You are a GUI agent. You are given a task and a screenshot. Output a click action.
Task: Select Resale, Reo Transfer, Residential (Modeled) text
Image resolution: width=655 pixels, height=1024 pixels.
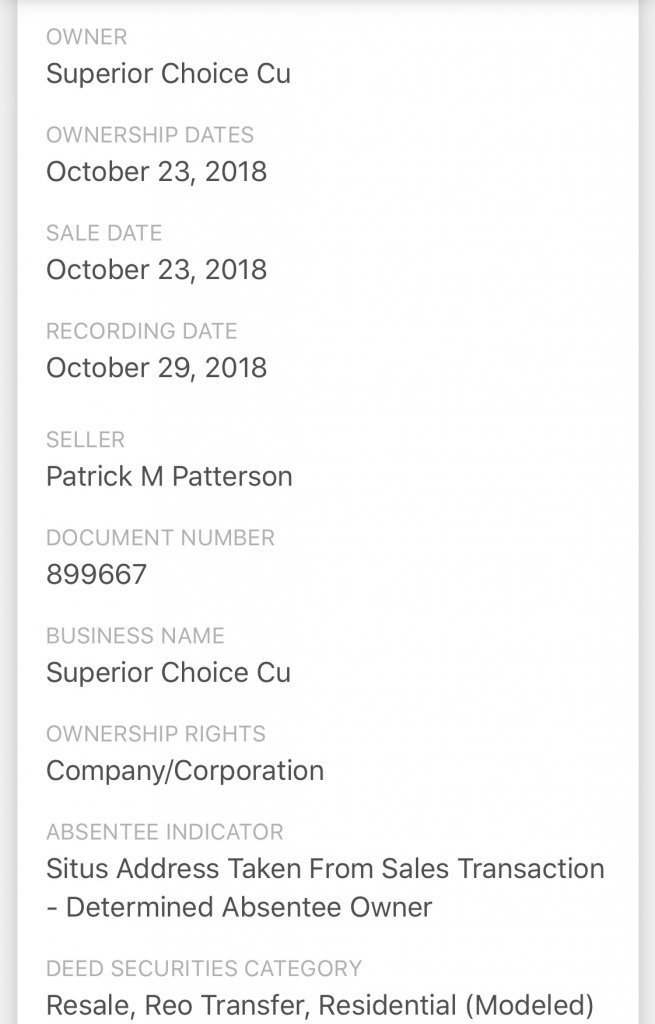click(x=320, y=1005)
